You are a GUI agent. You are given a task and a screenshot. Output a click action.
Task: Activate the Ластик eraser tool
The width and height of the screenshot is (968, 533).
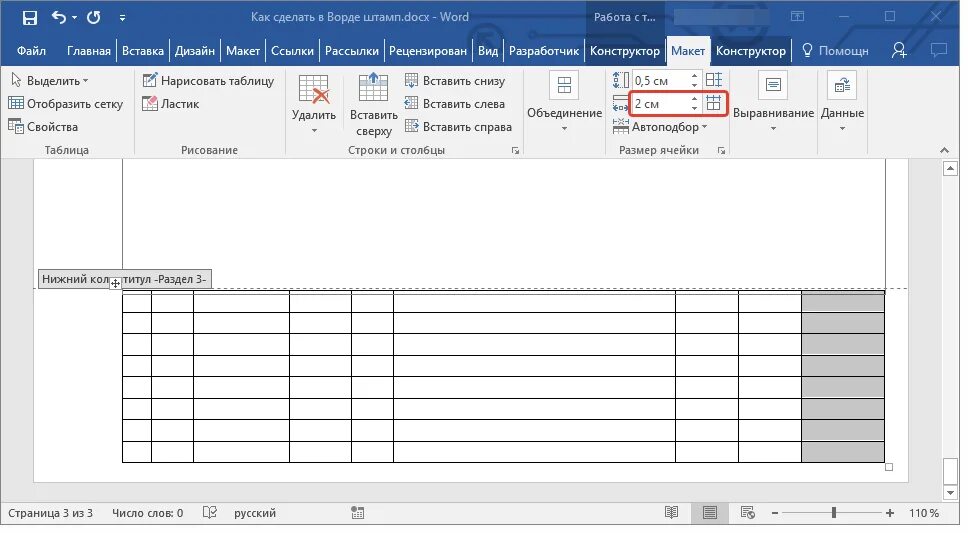click(x=171, y=104)
